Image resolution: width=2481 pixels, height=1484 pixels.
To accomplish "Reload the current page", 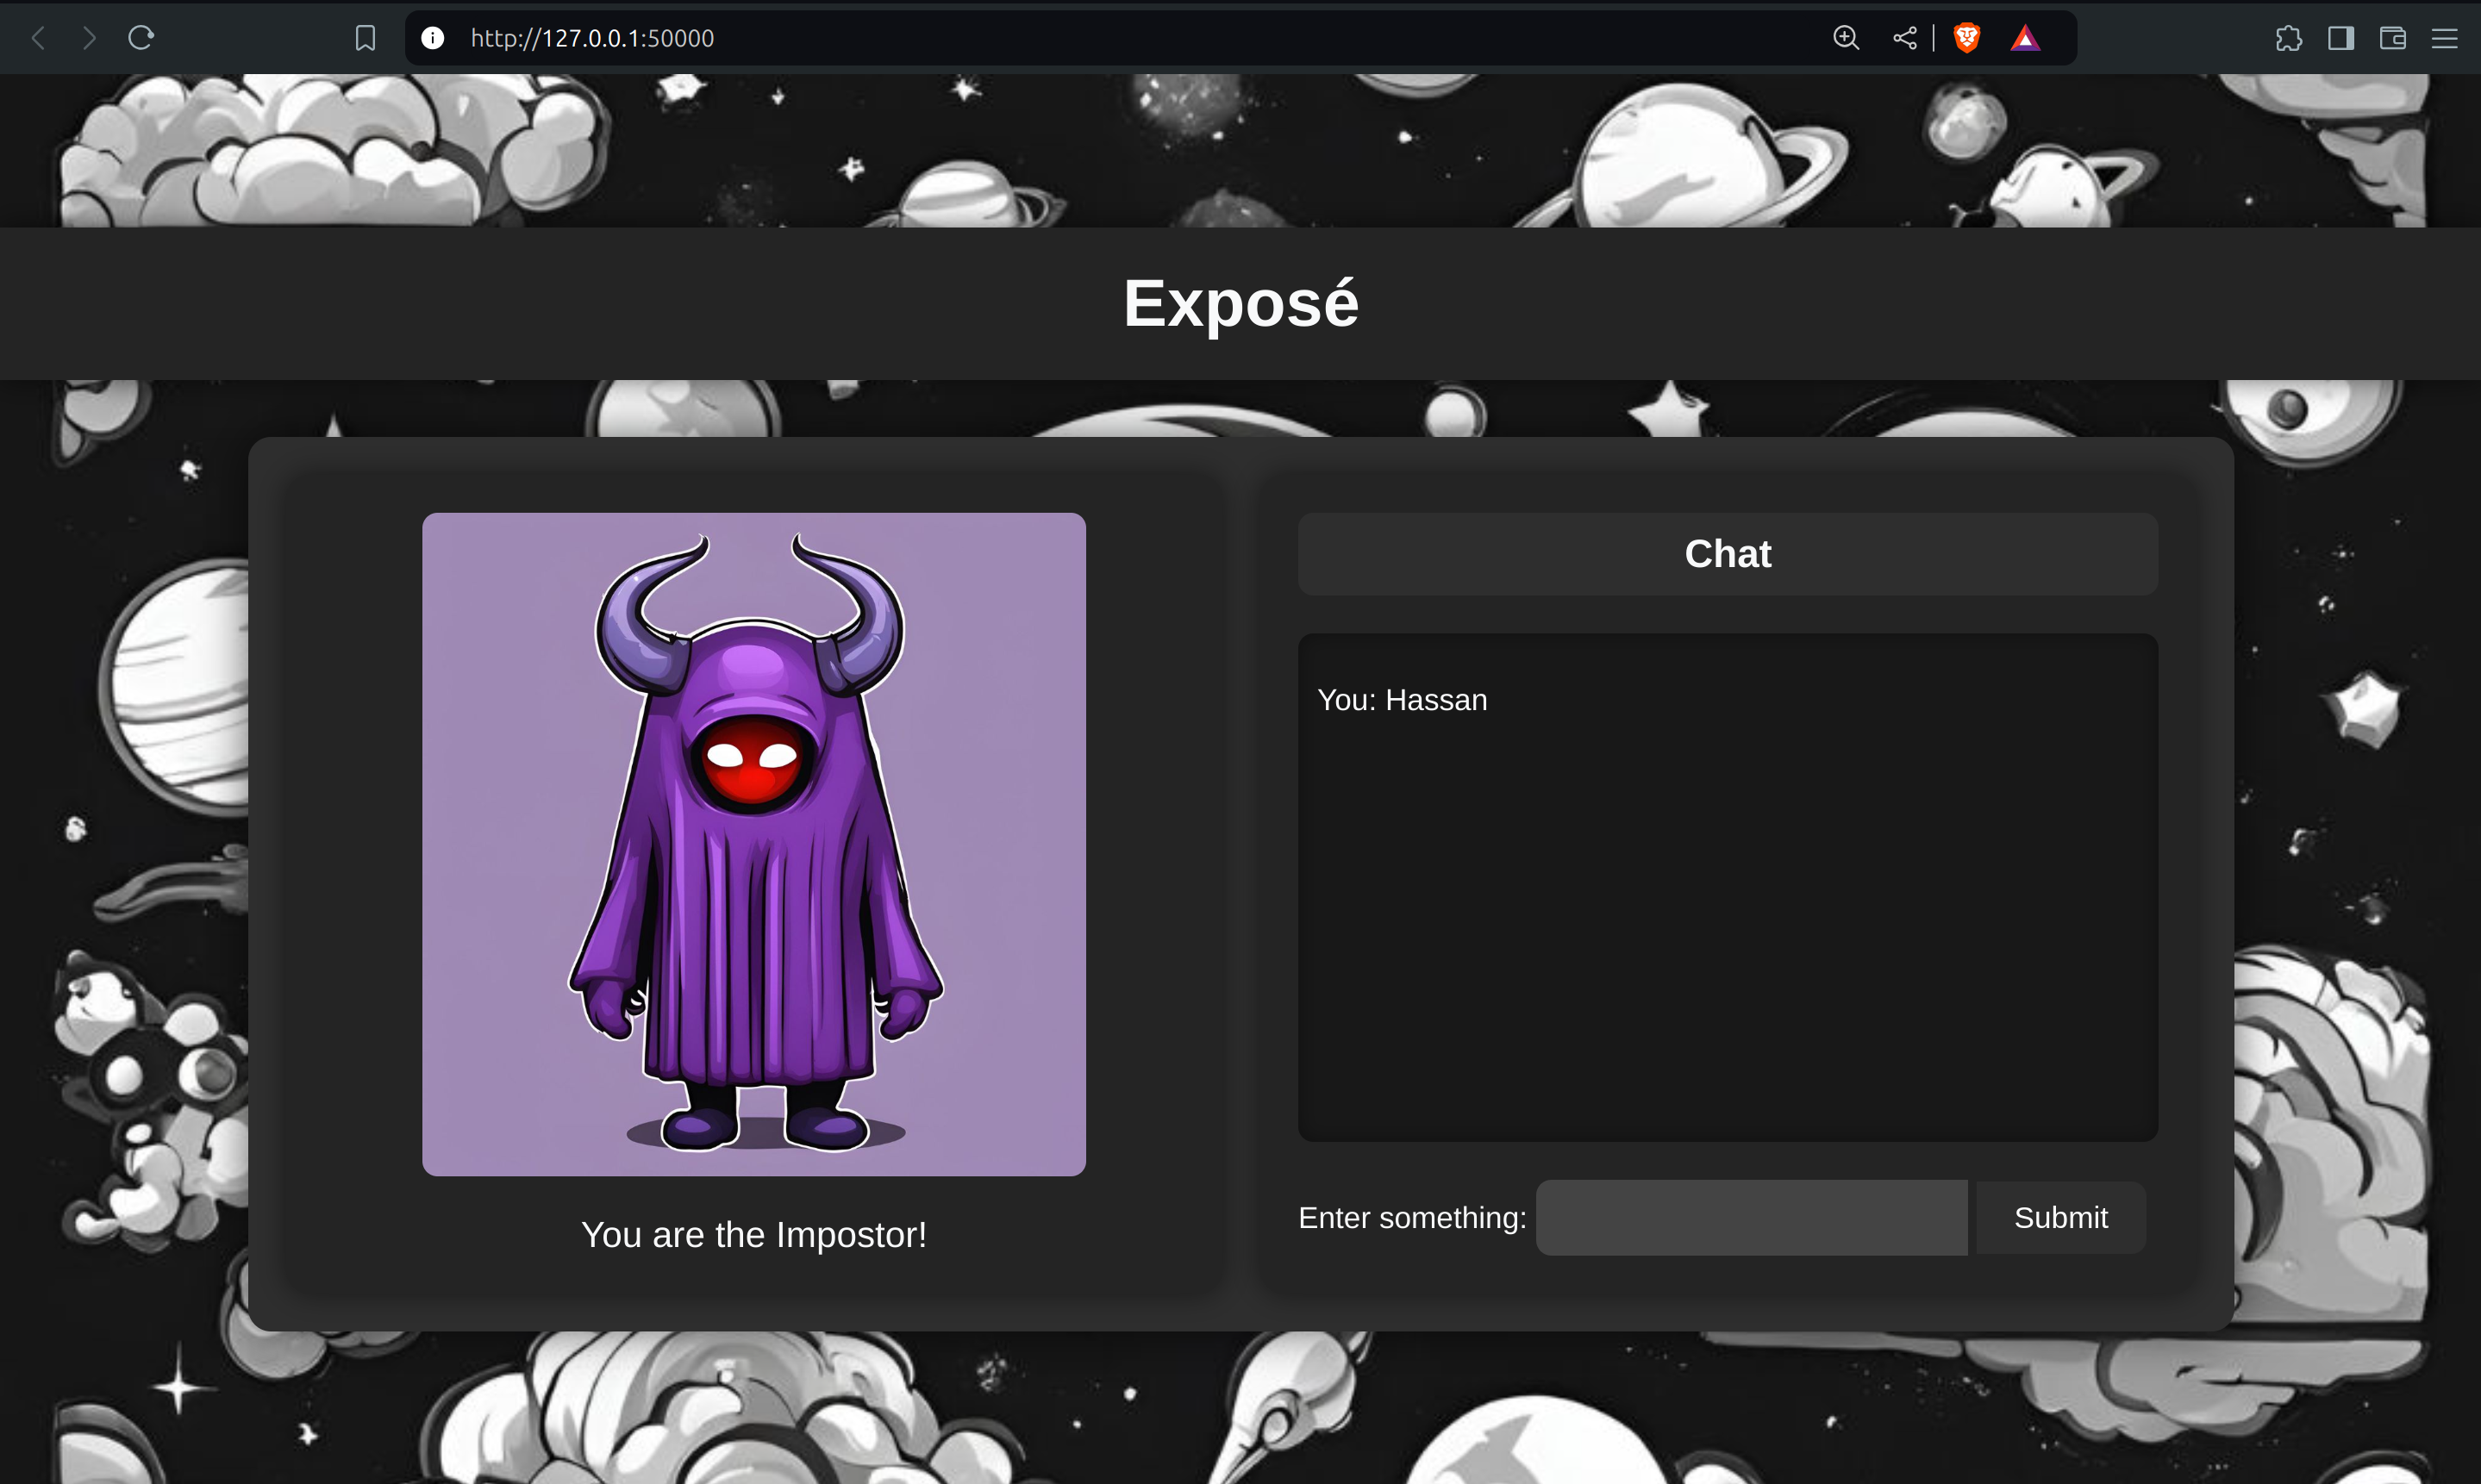I will [141, 38].
